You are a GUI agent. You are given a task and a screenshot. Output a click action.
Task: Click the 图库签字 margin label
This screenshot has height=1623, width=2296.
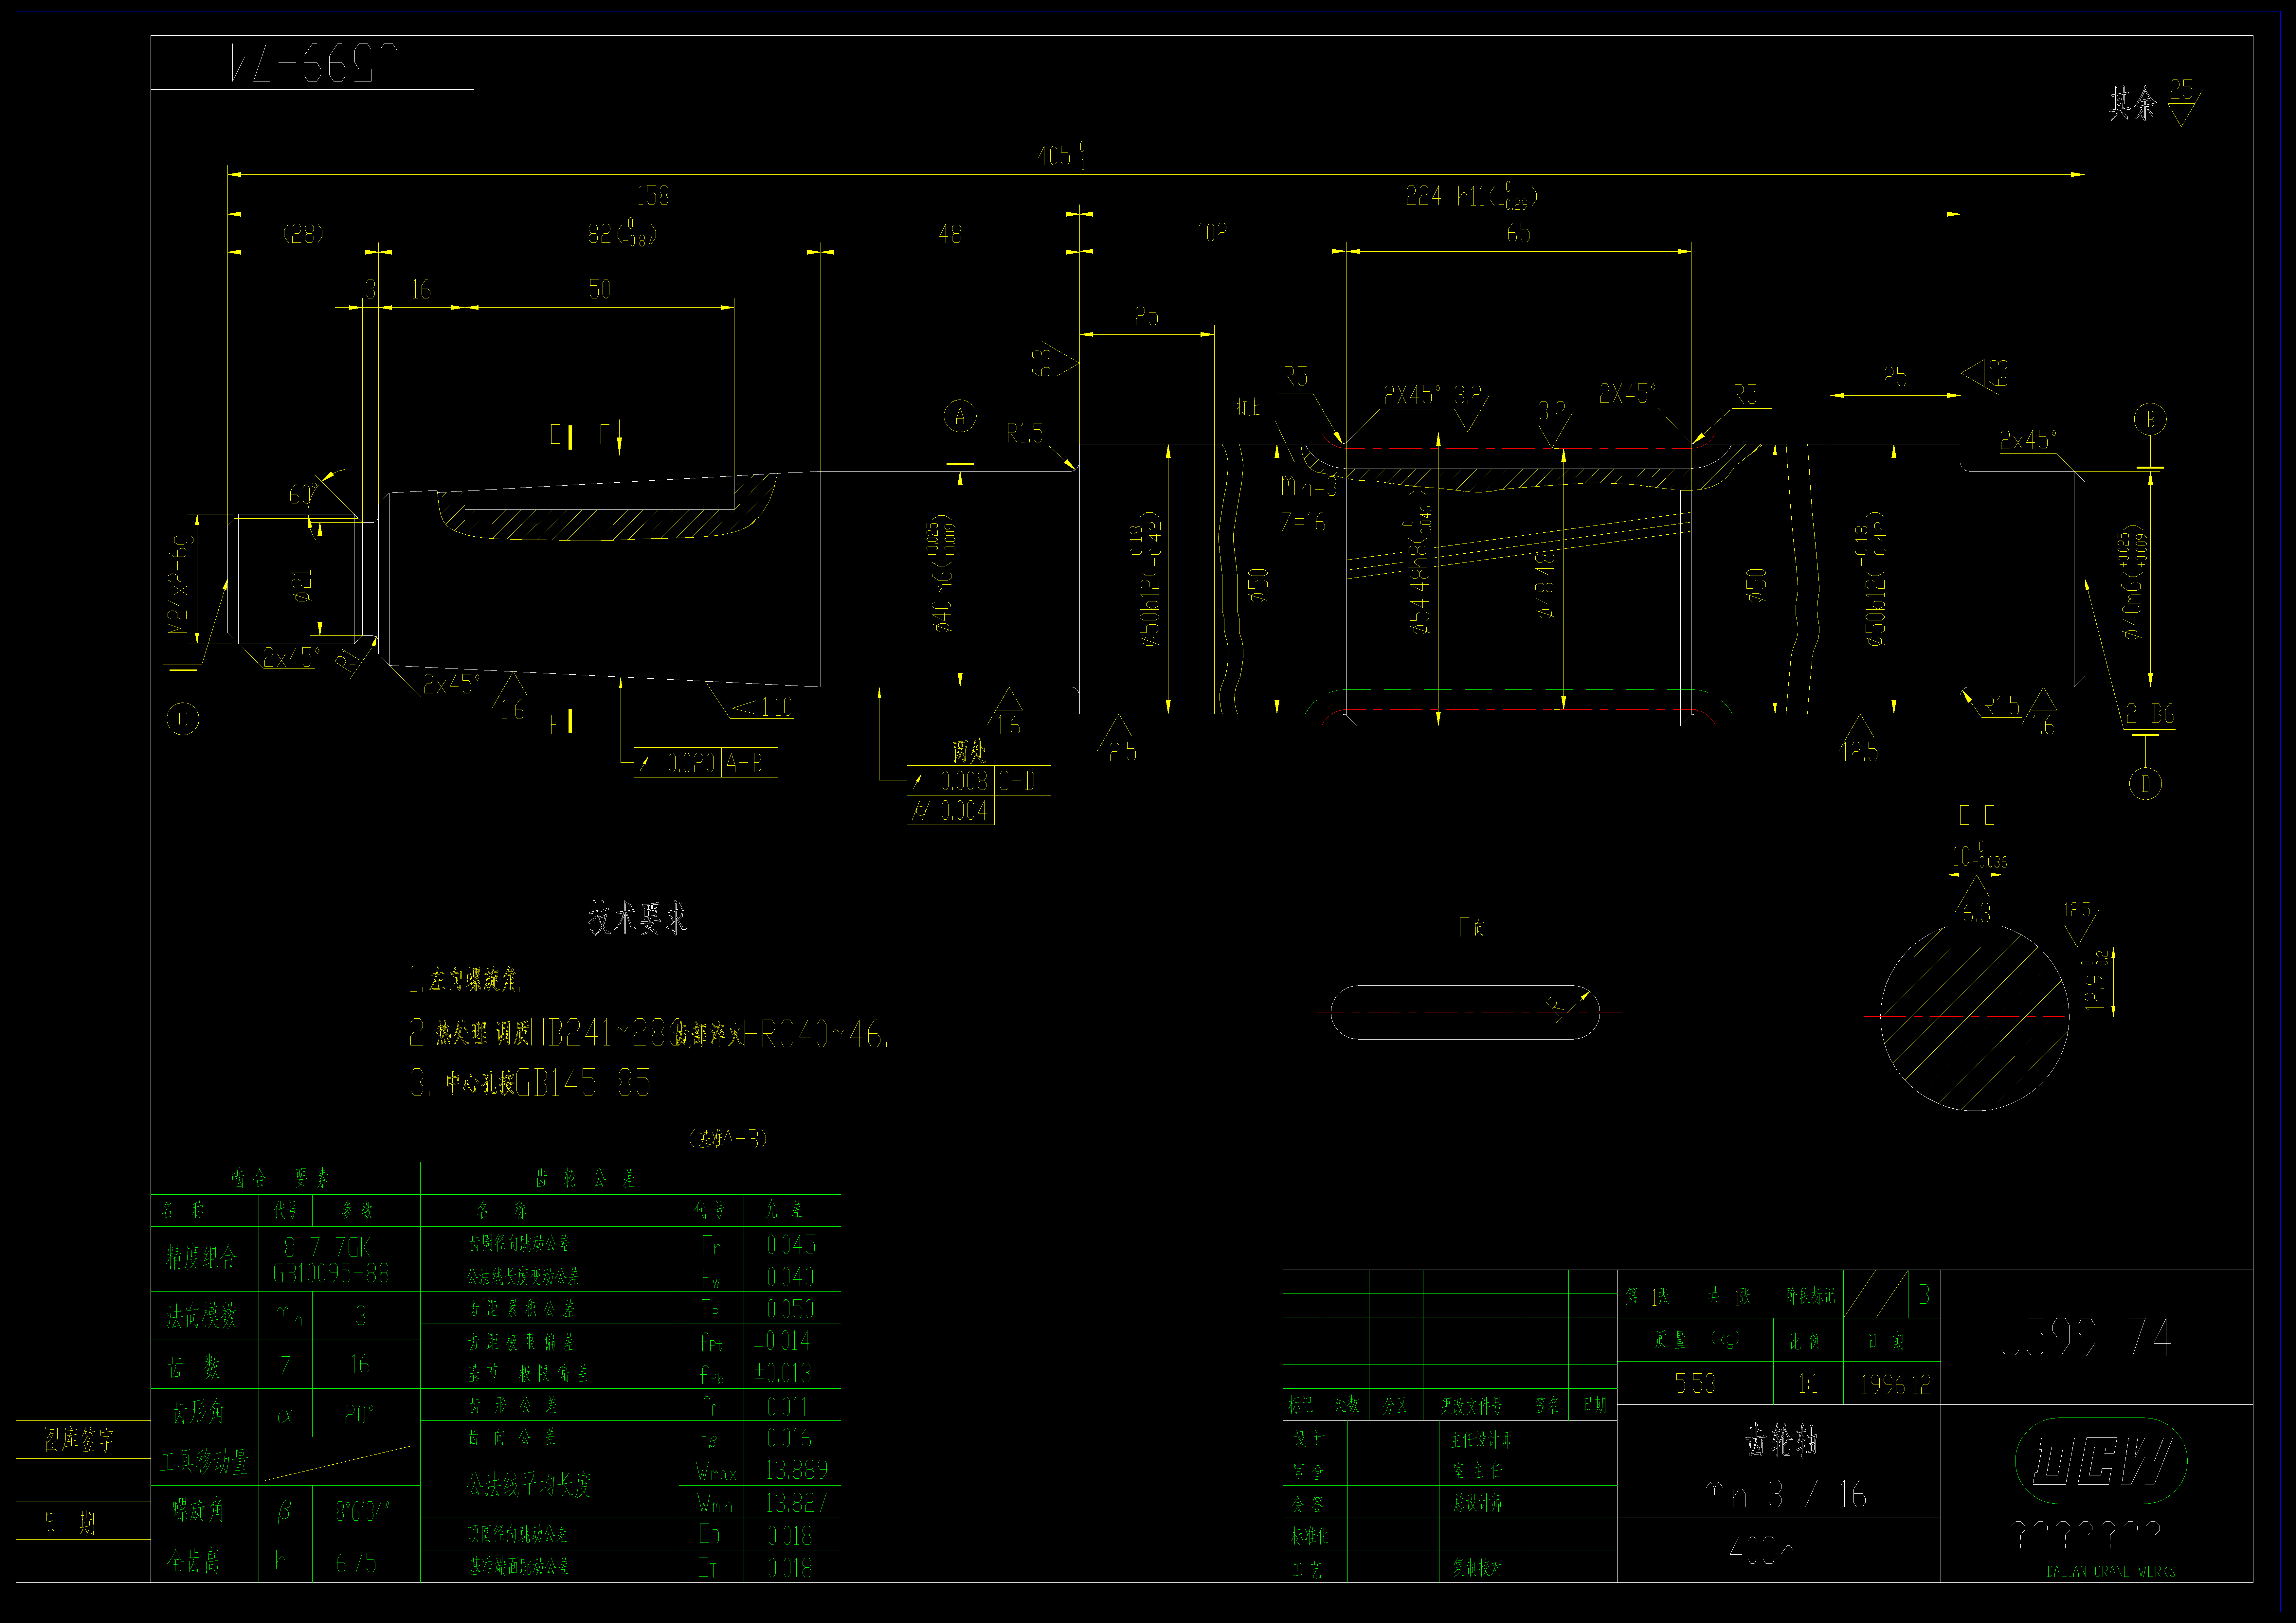(79, 1440)
